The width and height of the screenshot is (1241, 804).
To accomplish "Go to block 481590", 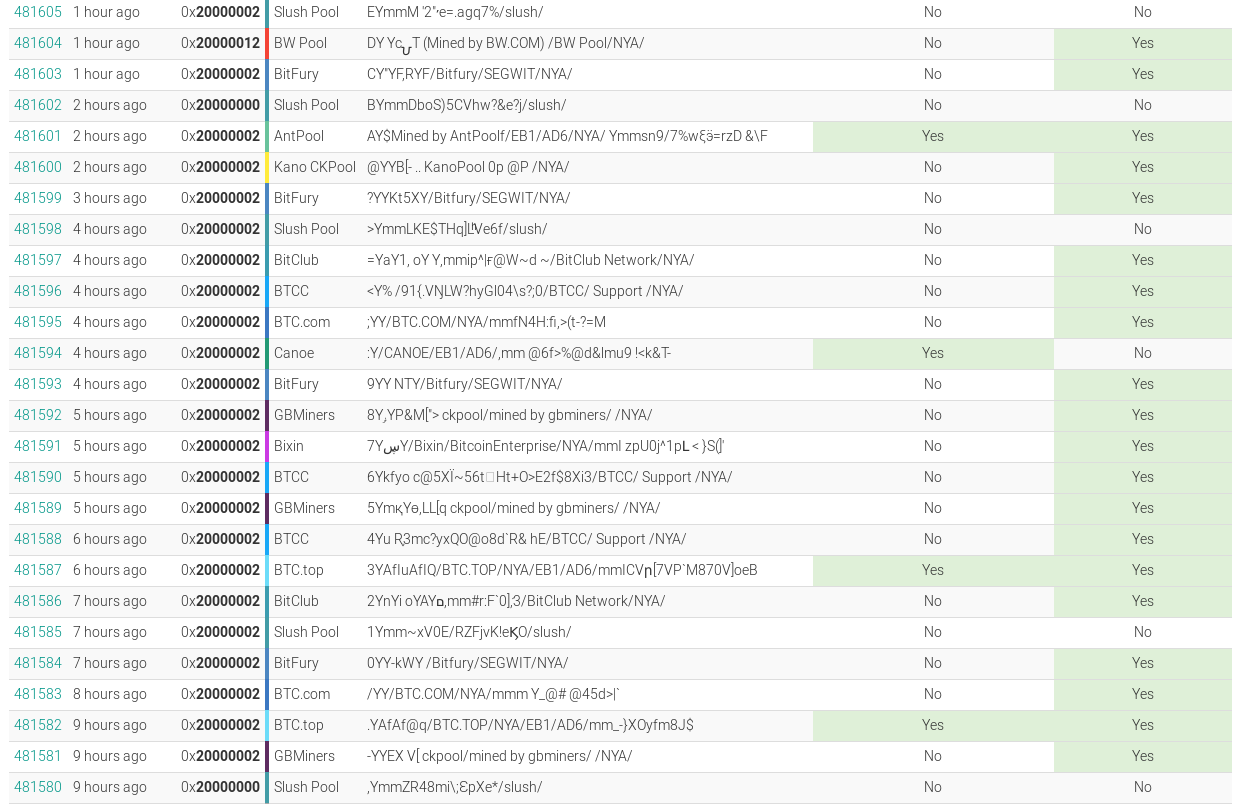I will point(38,477).
